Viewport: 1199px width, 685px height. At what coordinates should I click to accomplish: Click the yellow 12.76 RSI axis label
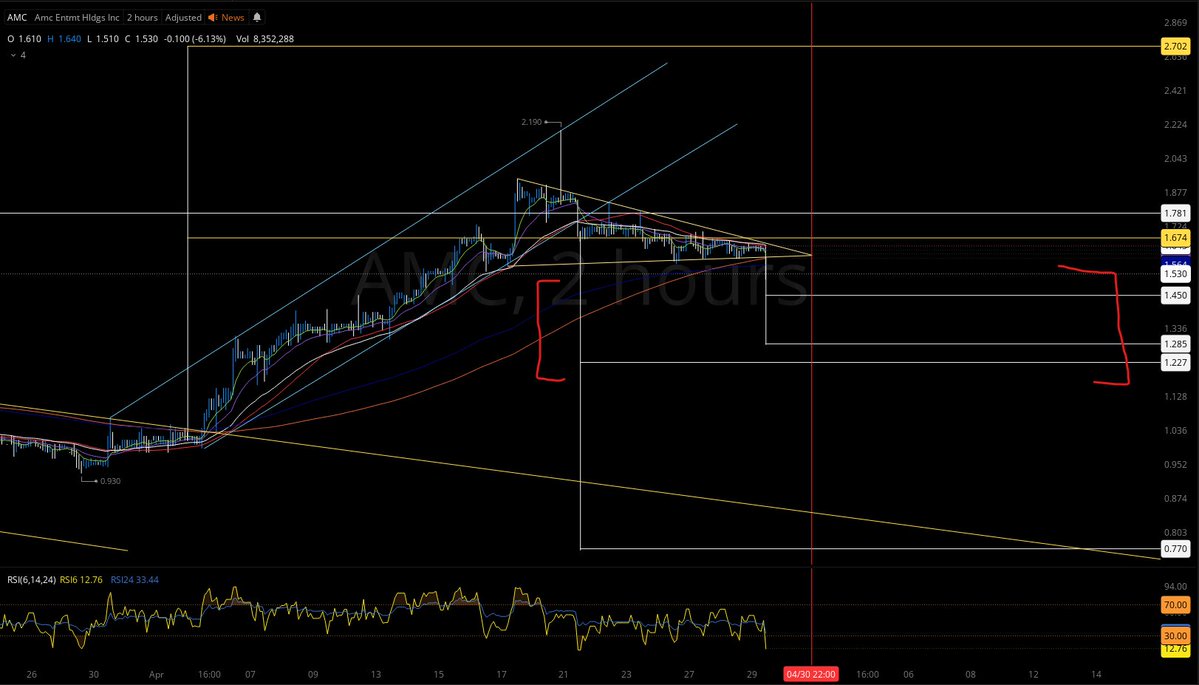click(1175, 649)
